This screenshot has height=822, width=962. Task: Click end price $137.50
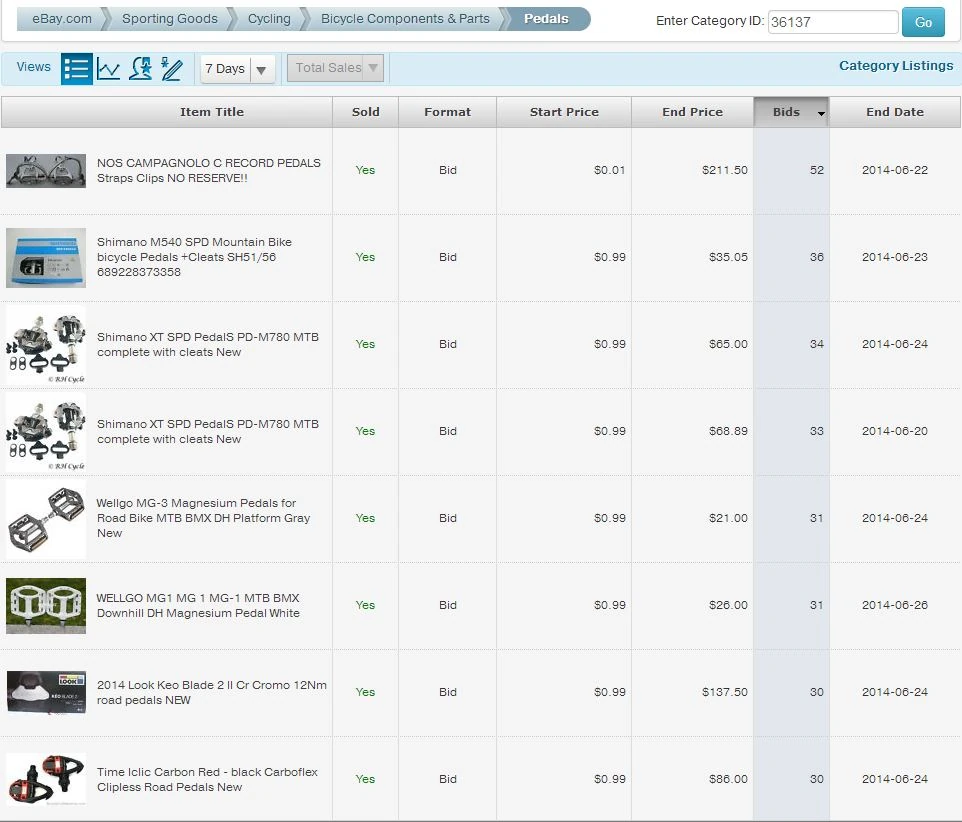(725, 692)
